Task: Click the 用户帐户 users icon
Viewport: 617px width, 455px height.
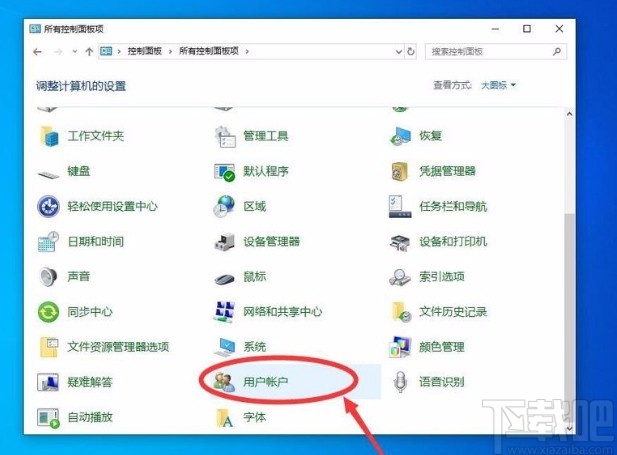Action: coord(224,382)
